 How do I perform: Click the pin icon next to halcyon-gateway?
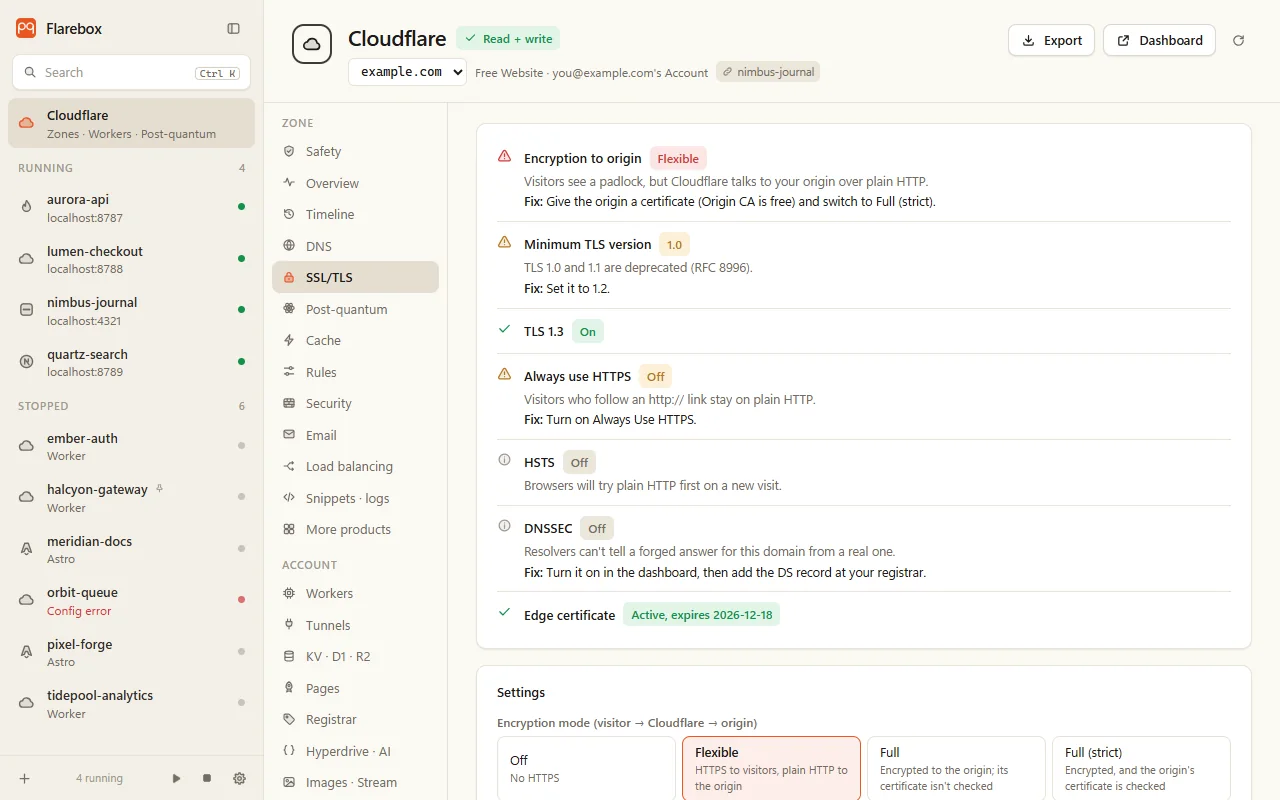[x=160, y=489]
